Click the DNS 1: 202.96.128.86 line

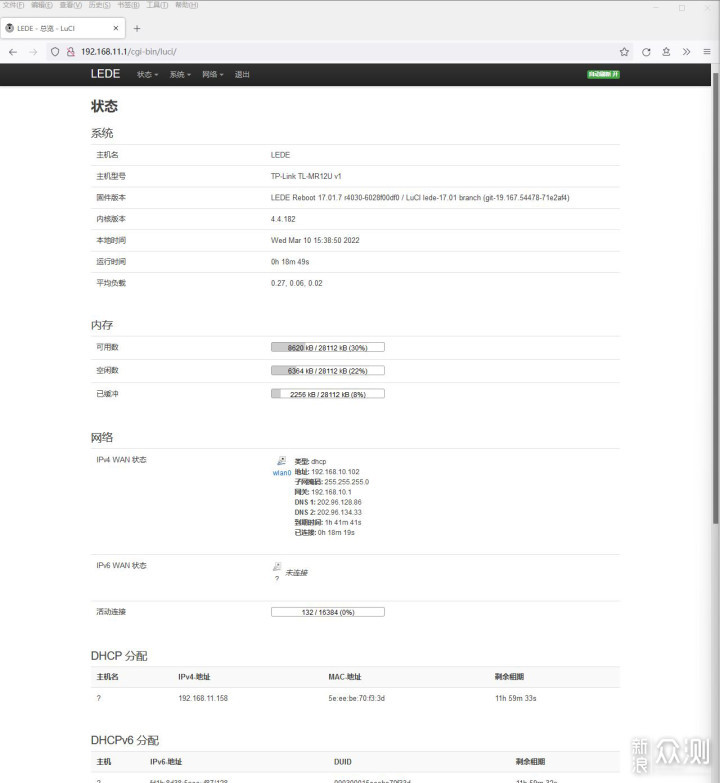click(x=328, y=502)
